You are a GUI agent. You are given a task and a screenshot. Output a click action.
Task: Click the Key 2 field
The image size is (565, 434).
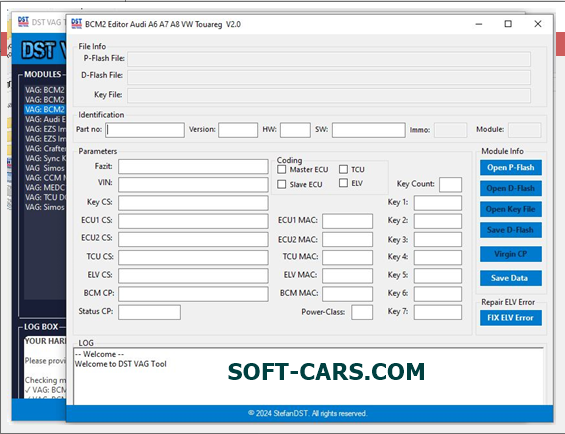(x=437, y=221)
